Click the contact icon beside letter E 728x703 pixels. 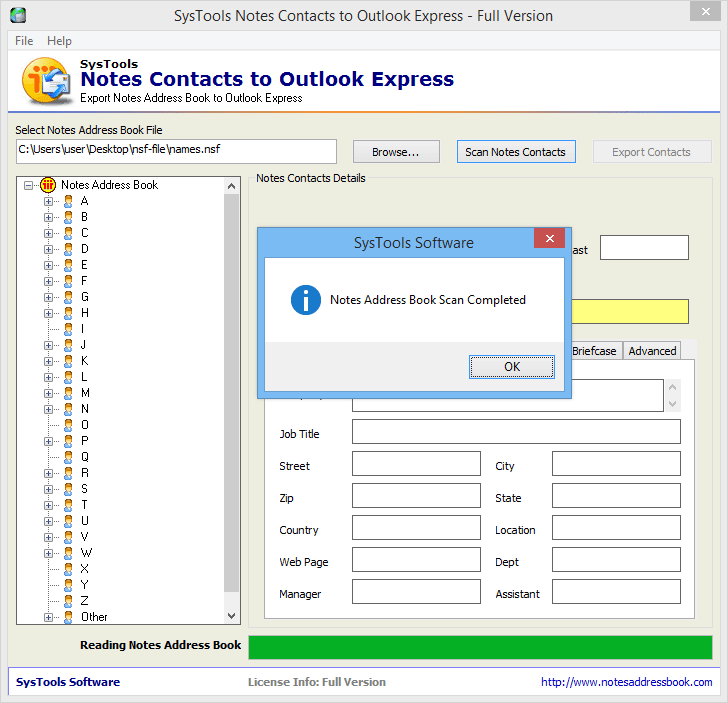point(68,265)
